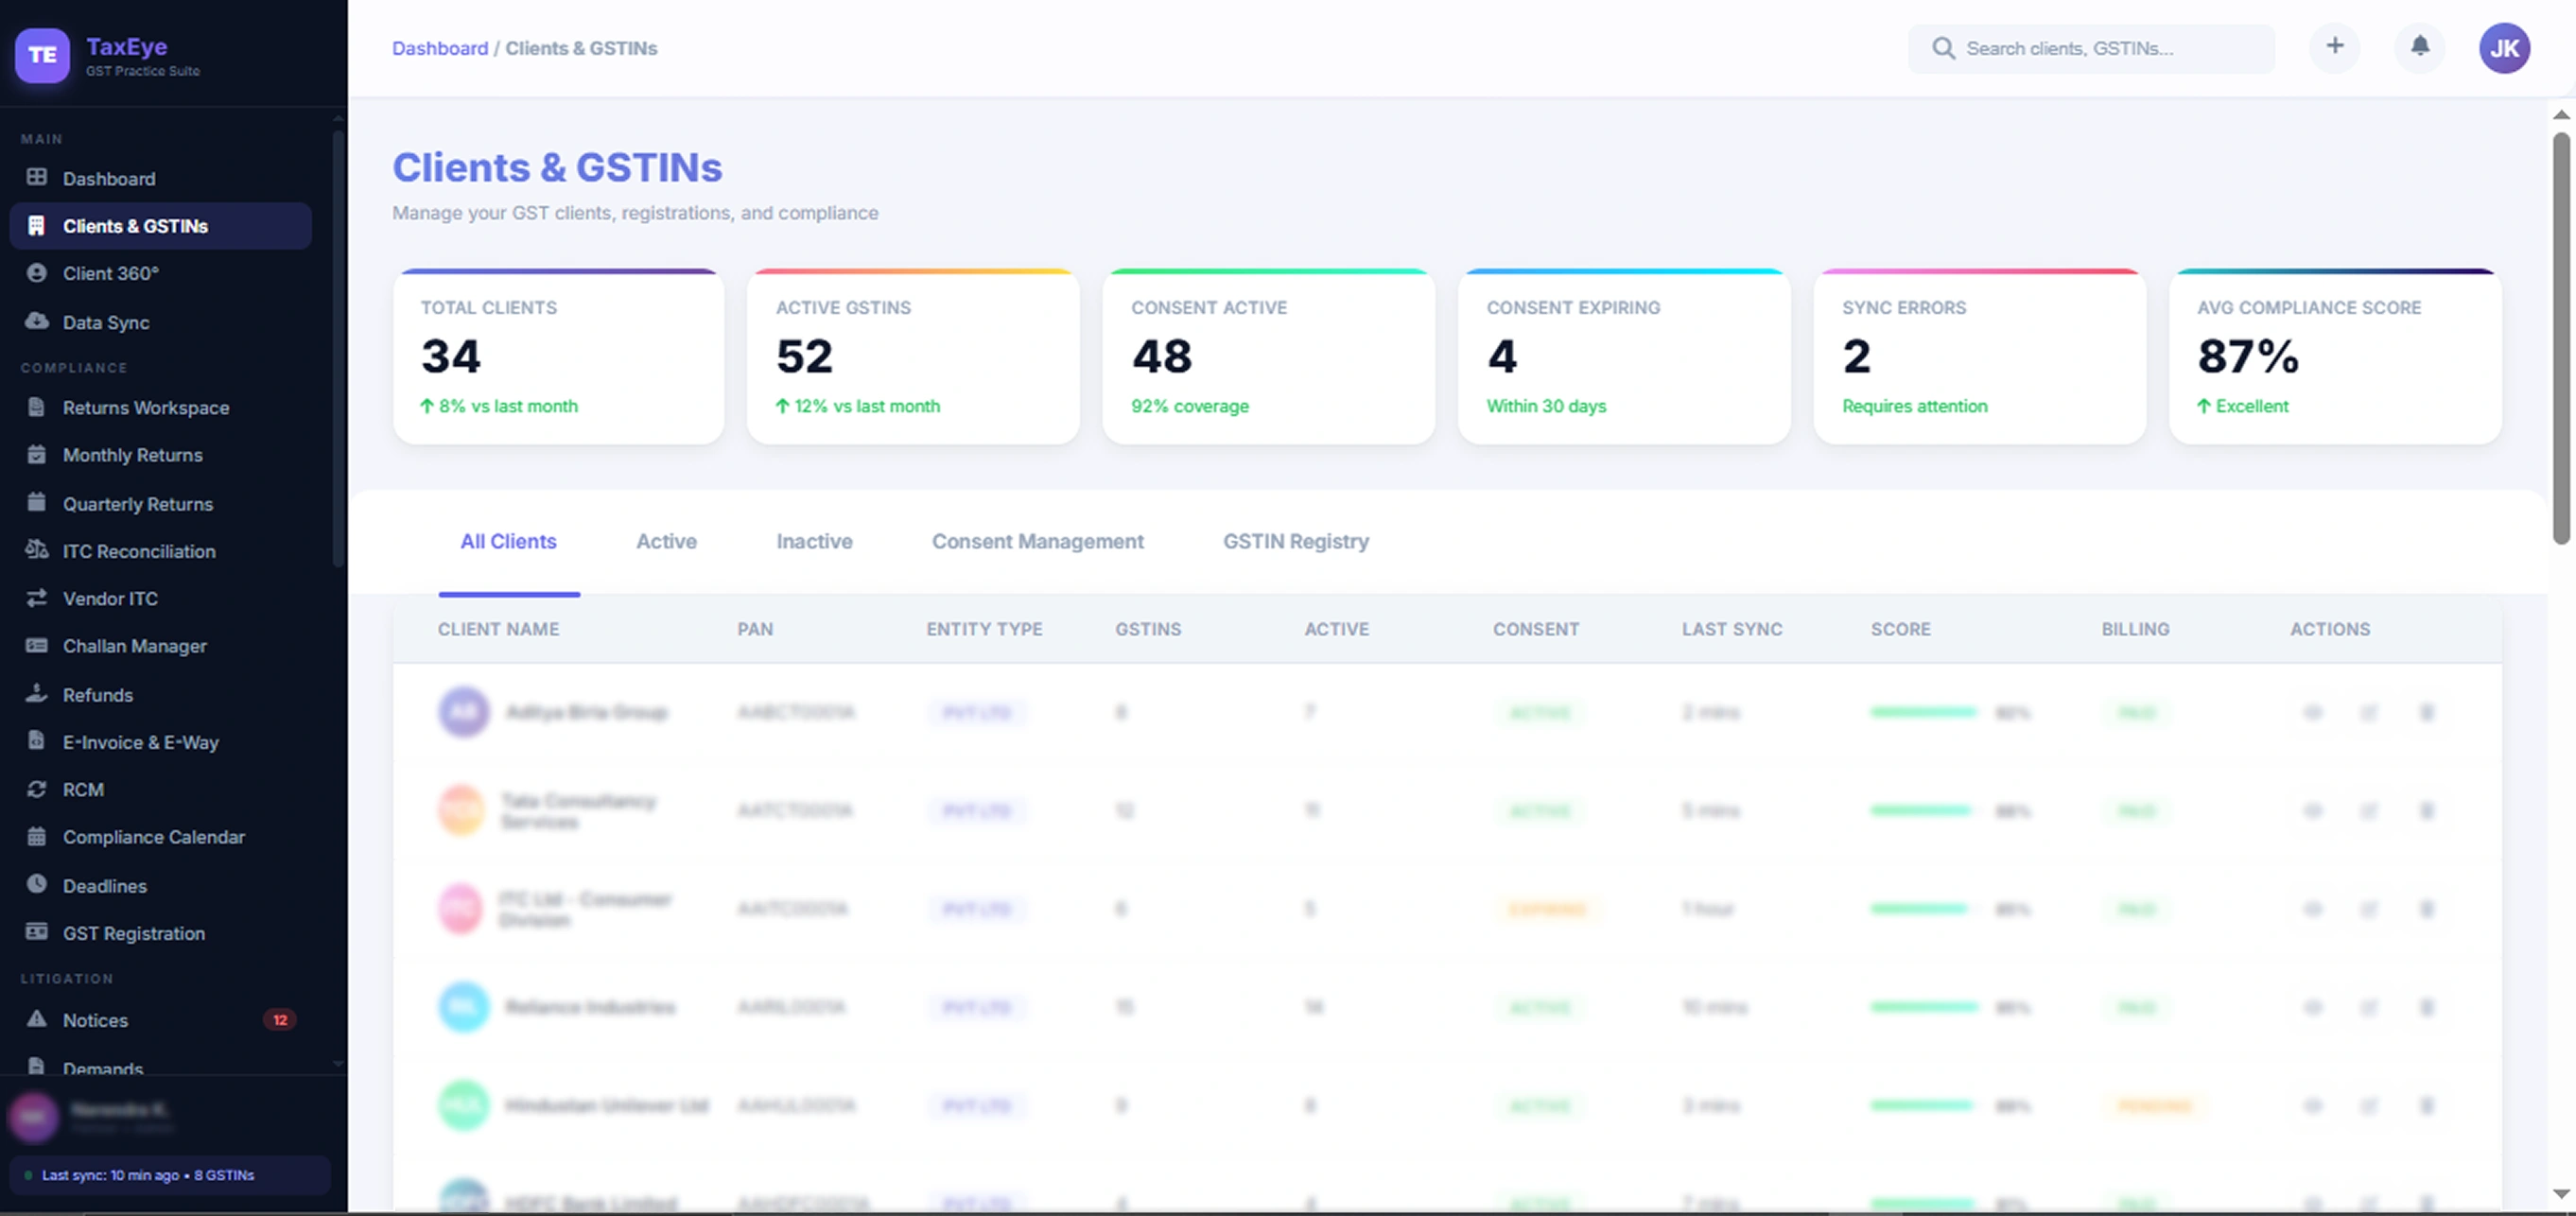Open the GSTIN Registry tab
Viewport: 2576px width, 1216px height.
tap(1295, 541)
